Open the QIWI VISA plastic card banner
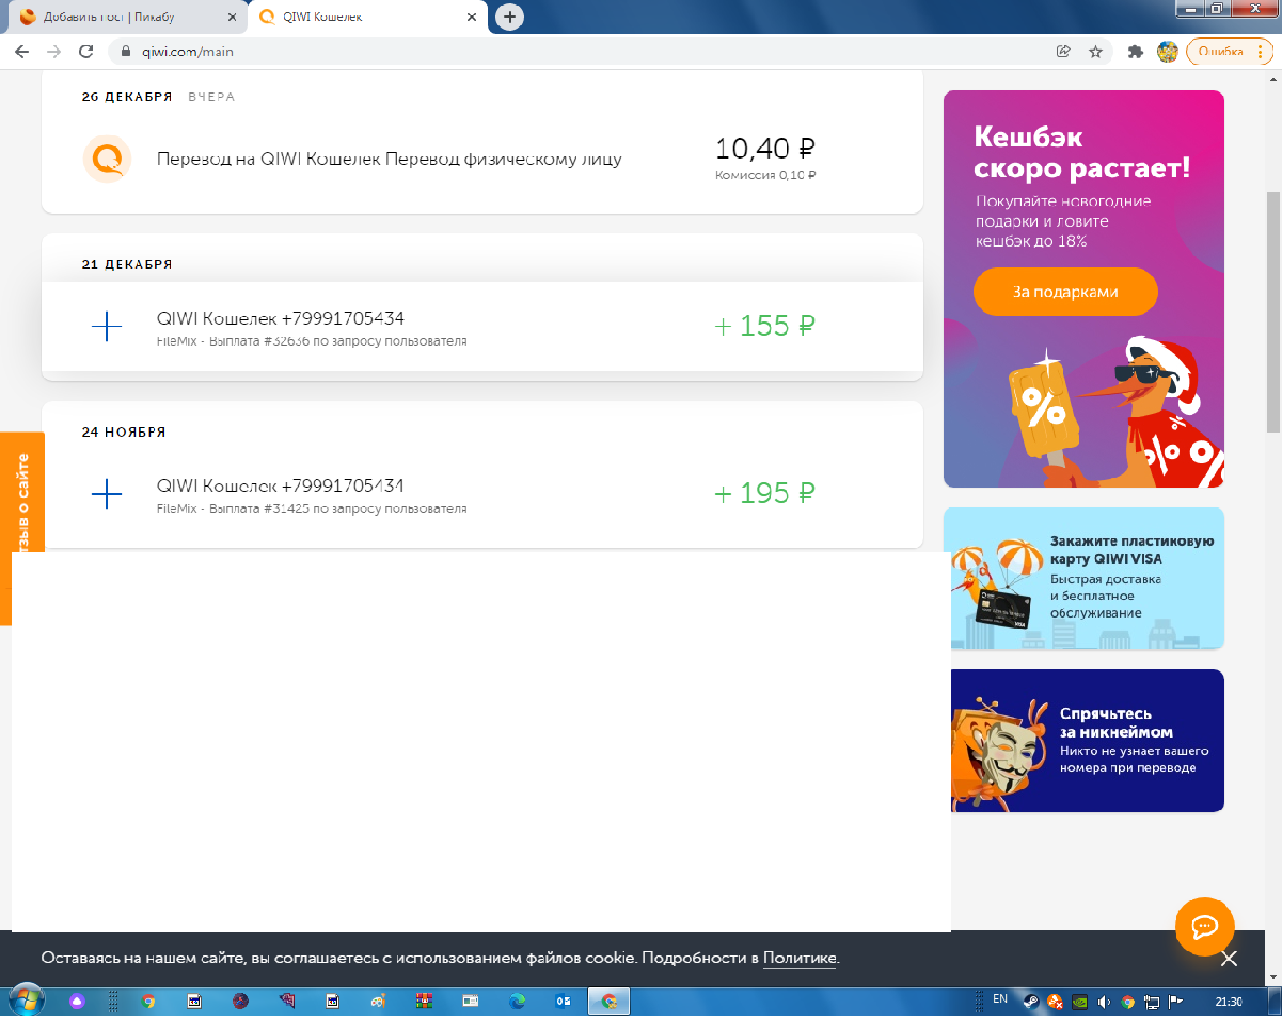The height and width of the screenshot is (1016, 1282). tap(1084, 578)
